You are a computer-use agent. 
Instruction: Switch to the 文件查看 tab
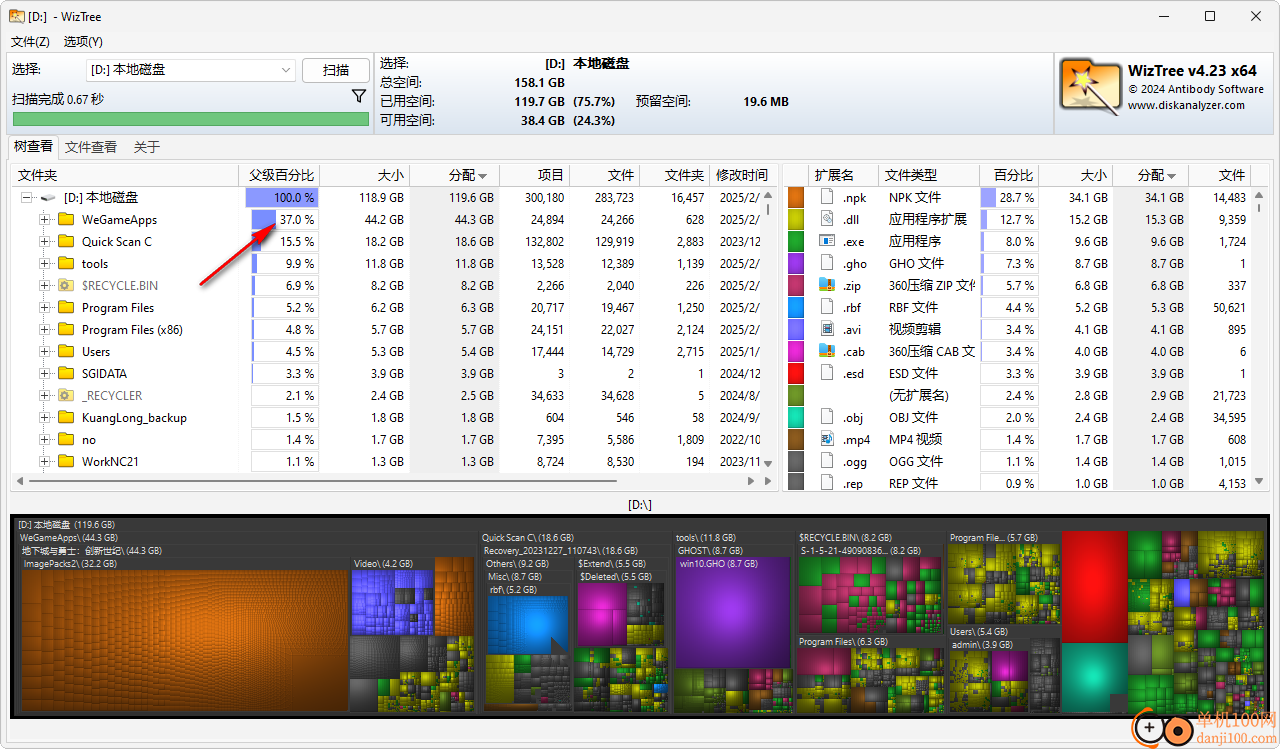[x=91, y=147]
